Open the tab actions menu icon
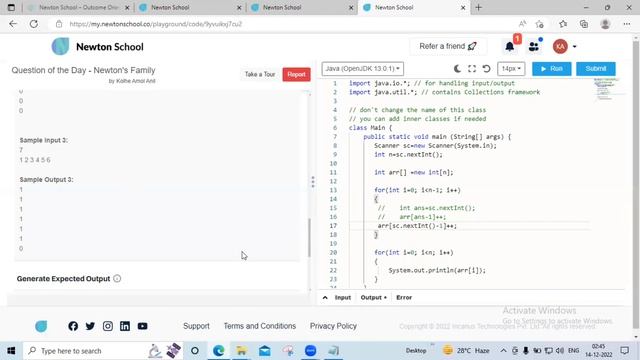 pyautogui.click(x=11, y=7)
